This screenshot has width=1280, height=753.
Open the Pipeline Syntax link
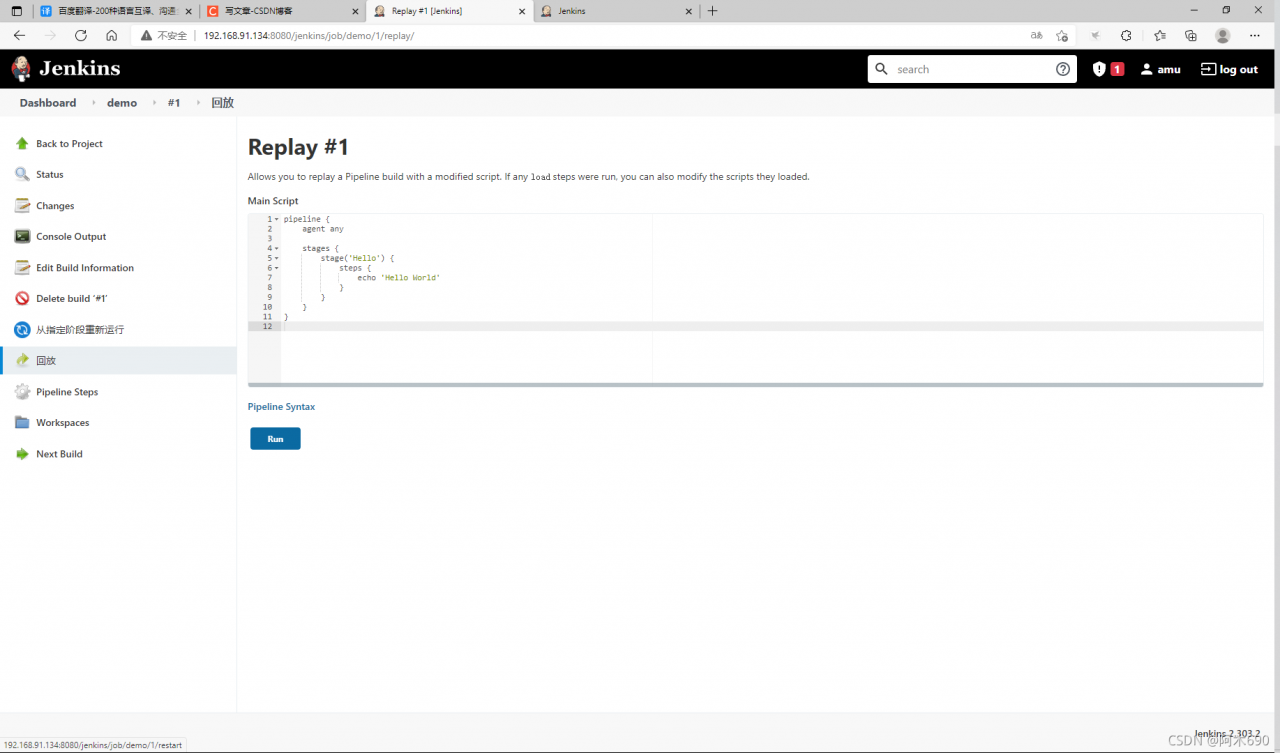point(281,407)
